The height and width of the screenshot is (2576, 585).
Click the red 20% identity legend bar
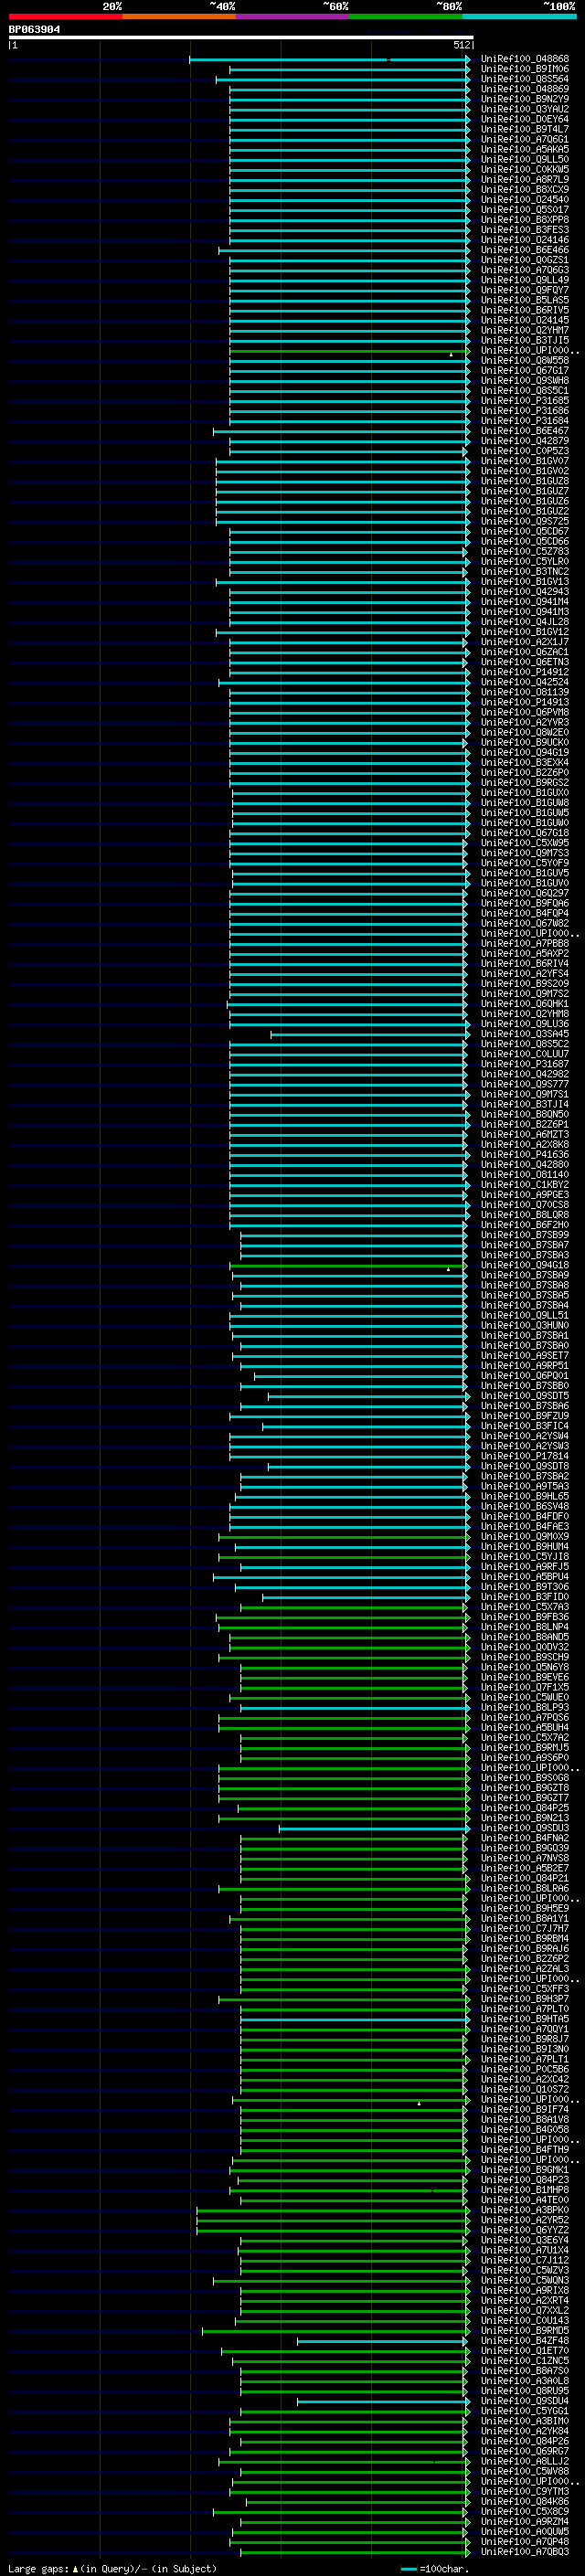65,16
